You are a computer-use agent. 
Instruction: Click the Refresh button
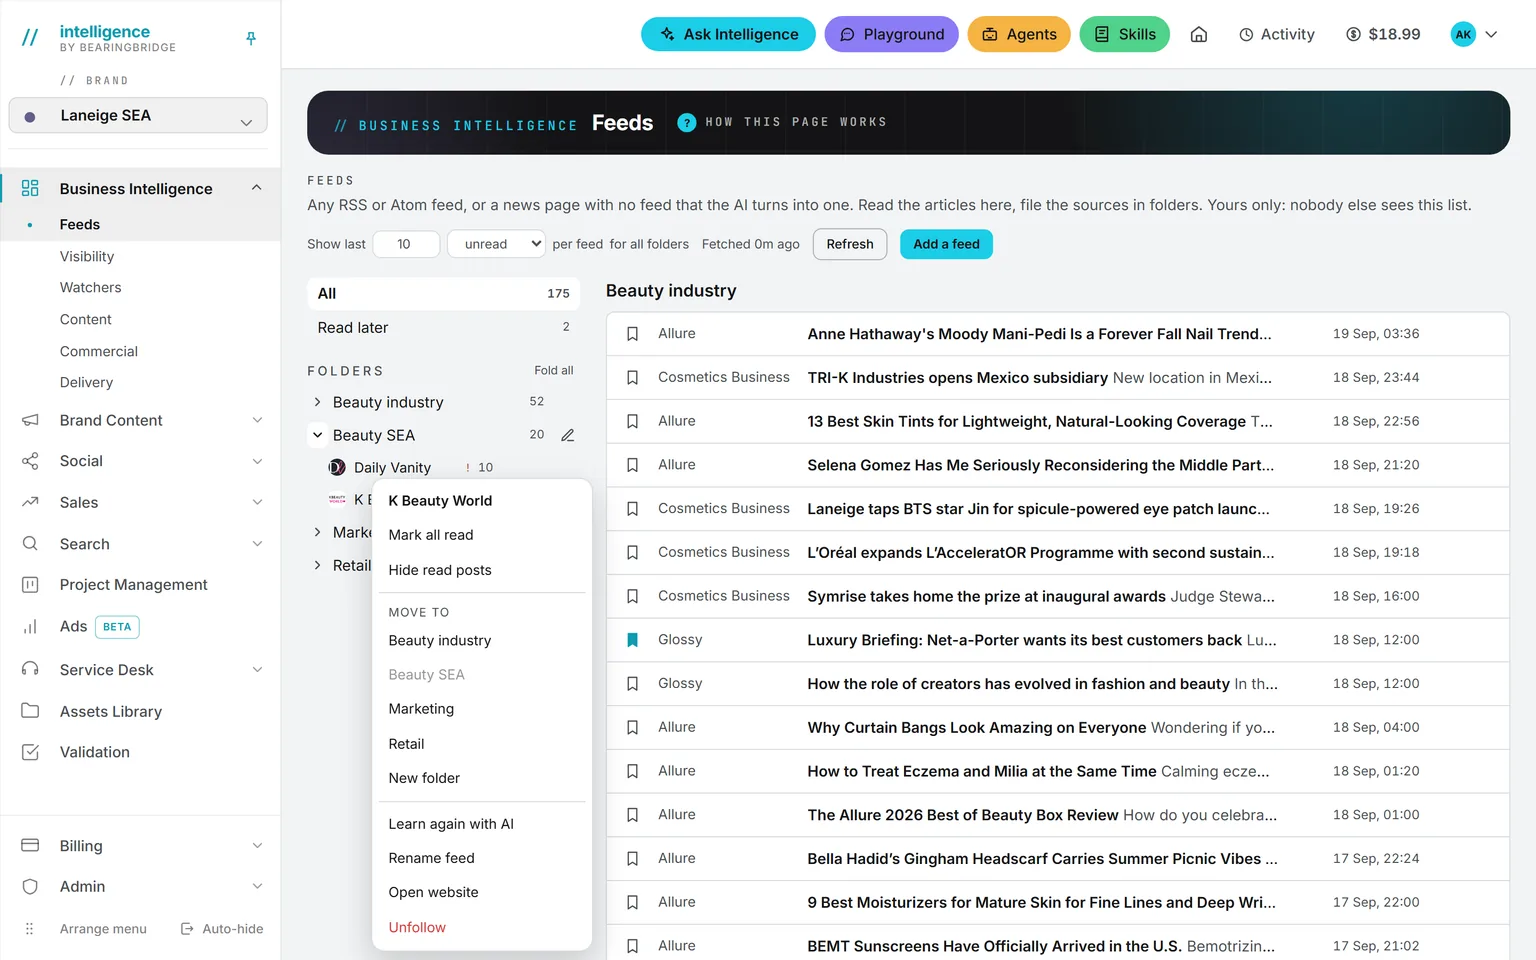point(850,244)
